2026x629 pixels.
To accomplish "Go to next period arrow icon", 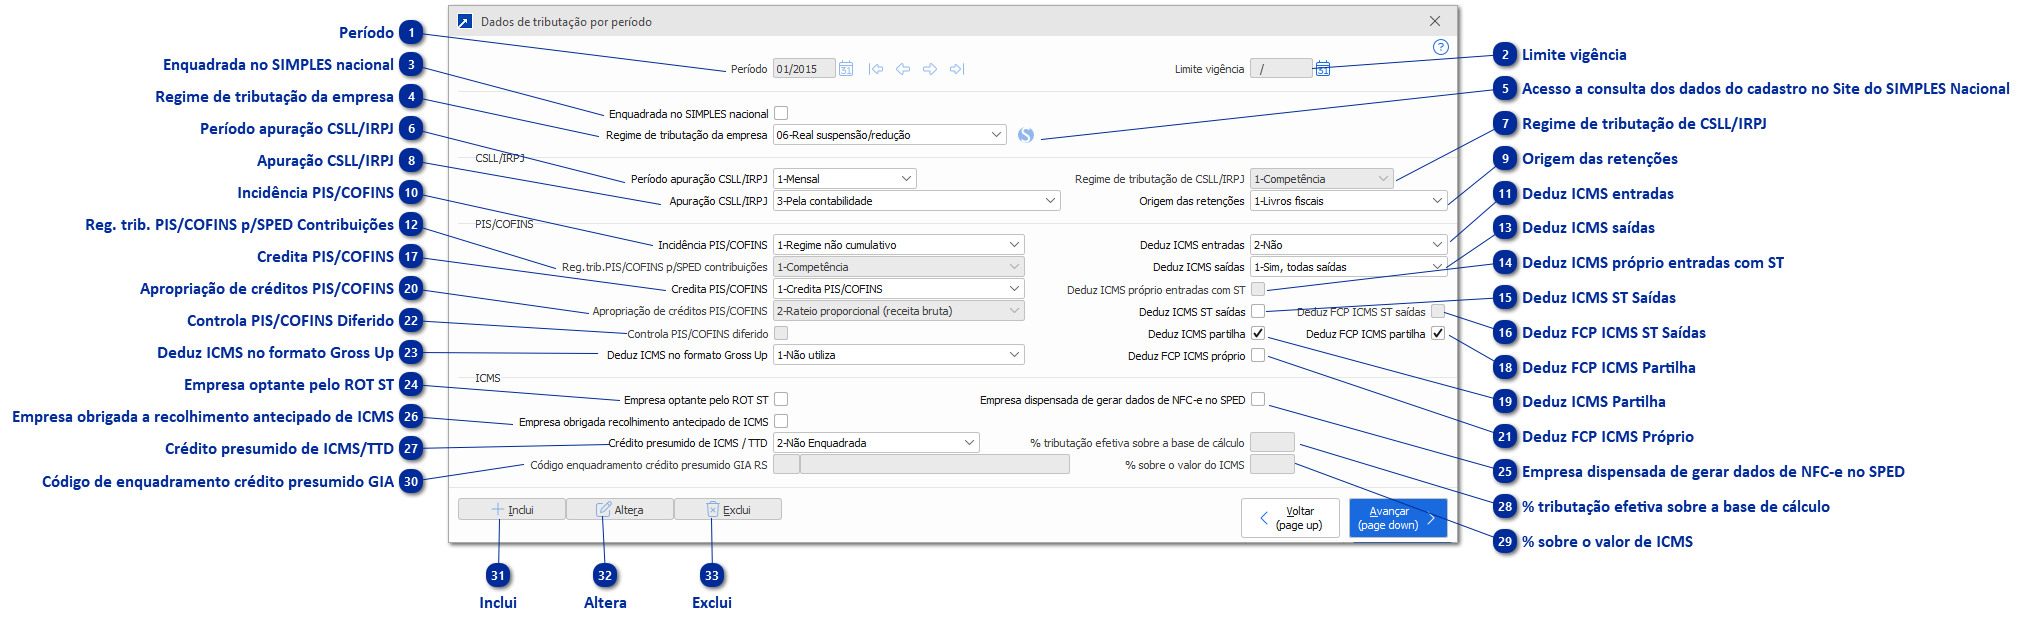I will coord(930,69).
